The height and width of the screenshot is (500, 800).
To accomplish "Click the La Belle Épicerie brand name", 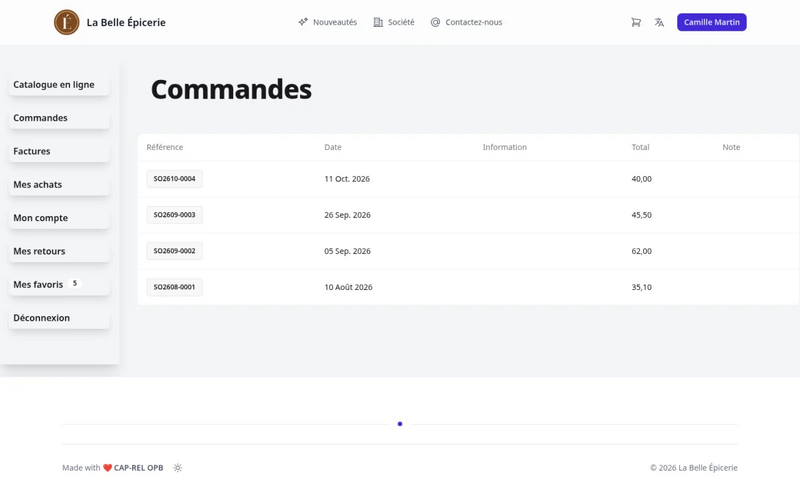I will [126, 22].
